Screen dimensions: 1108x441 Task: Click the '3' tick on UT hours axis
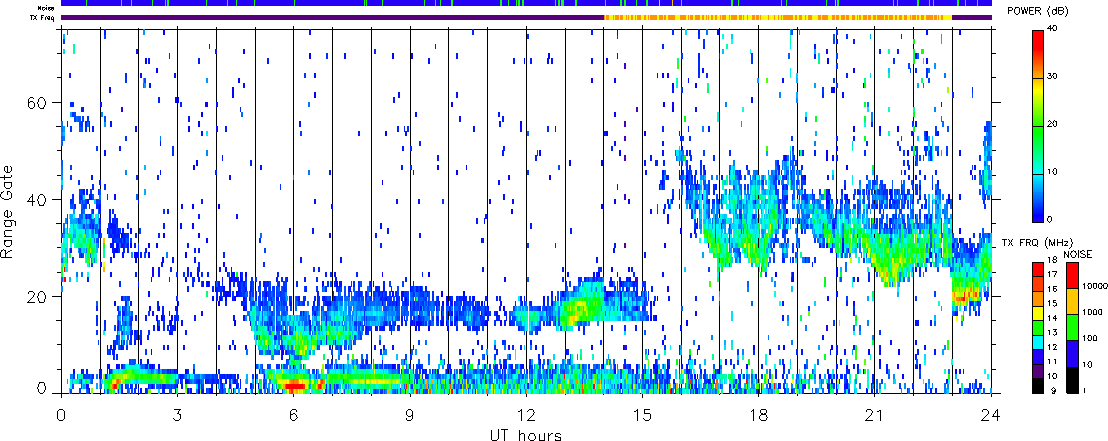click(x=177, y=414)
